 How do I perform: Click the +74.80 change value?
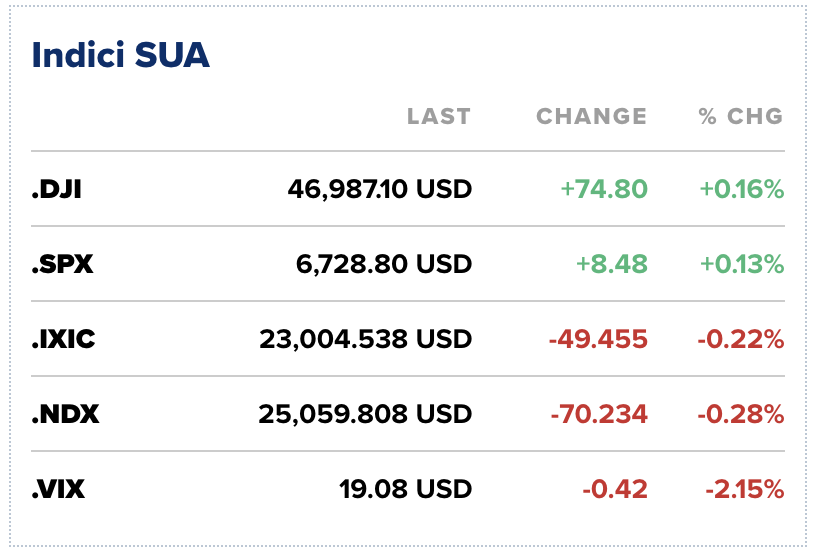coord(603,188)
